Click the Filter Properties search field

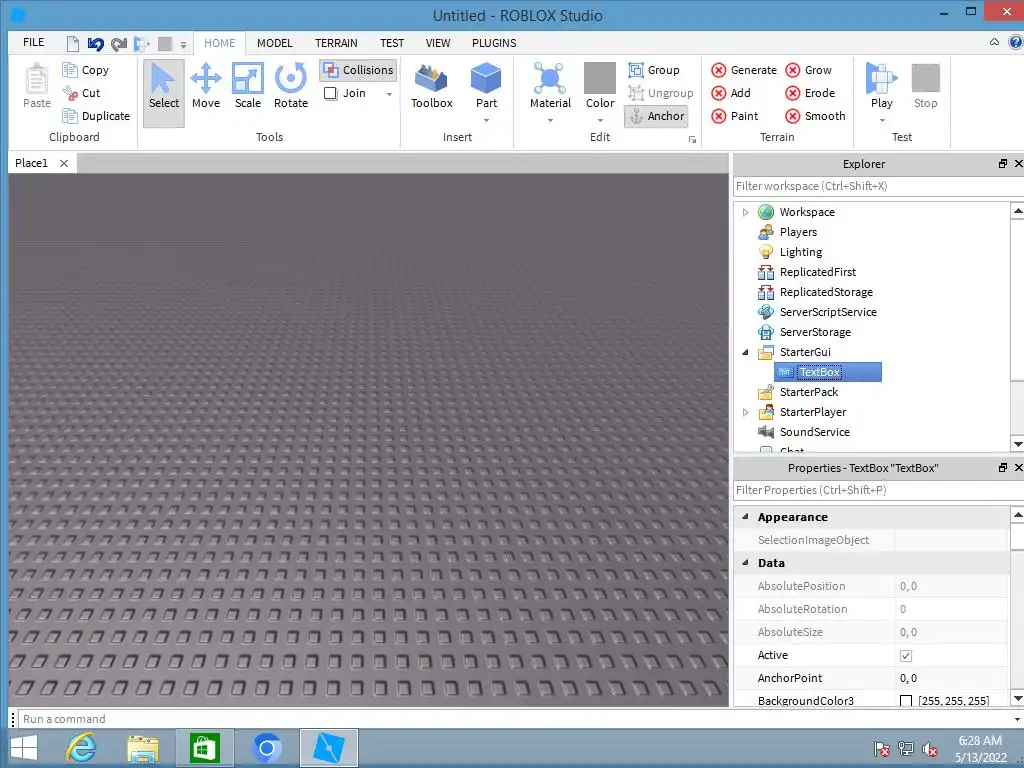[x=878, y=490]
